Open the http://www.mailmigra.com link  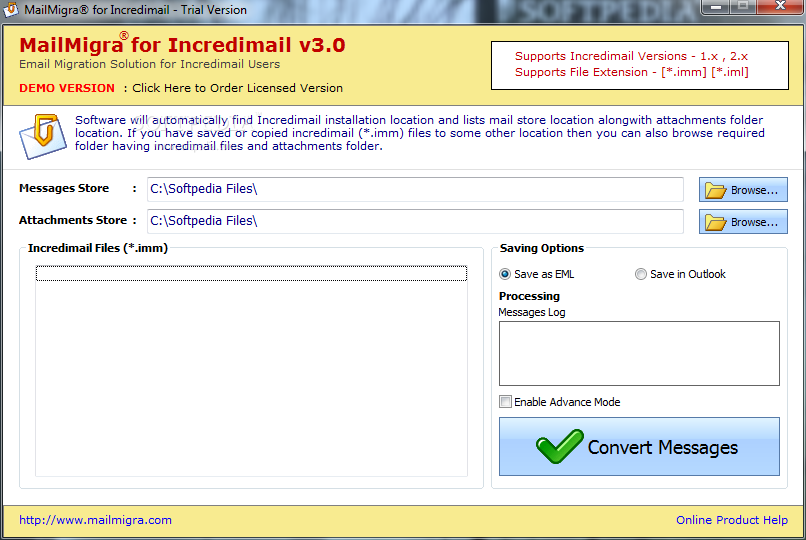coord(96,520)
